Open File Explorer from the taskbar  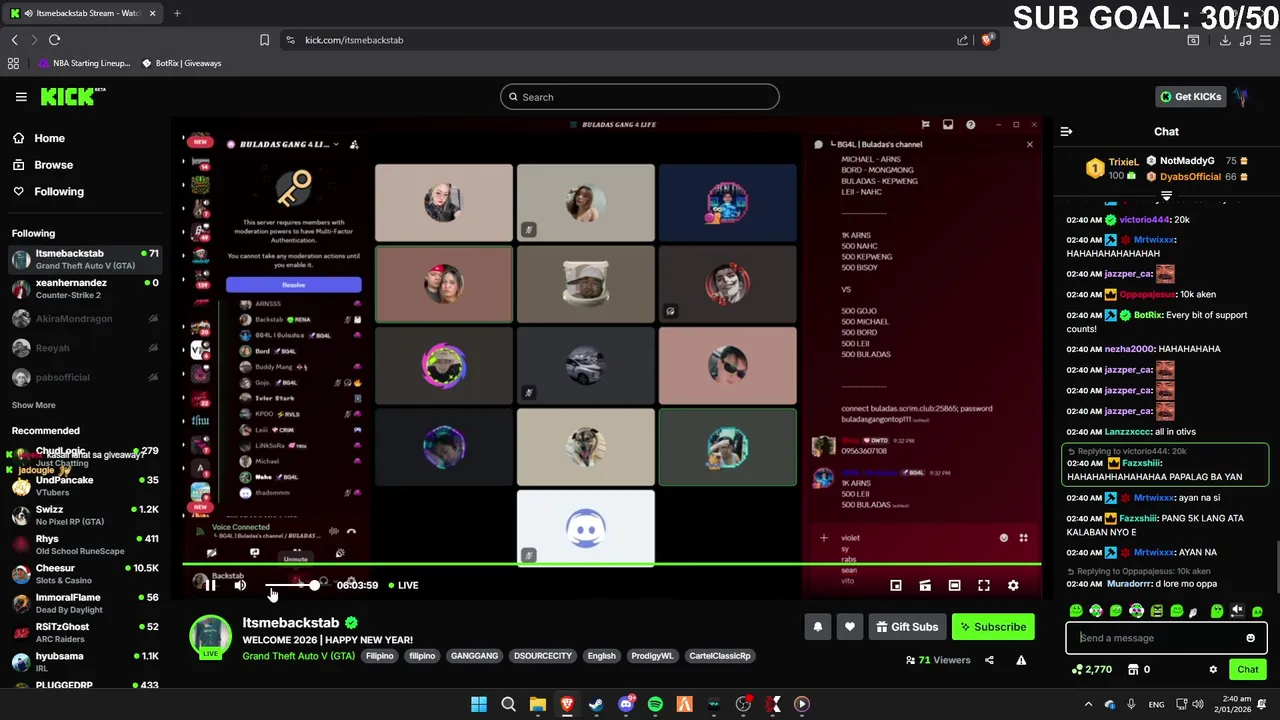tap(538, 704)
